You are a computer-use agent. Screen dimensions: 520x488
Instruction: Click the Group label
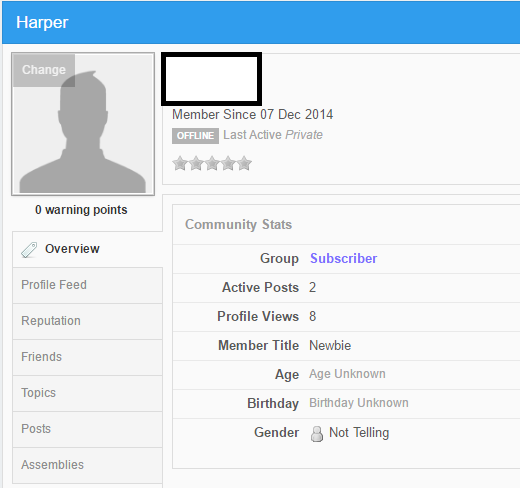[x=279, y=259]
